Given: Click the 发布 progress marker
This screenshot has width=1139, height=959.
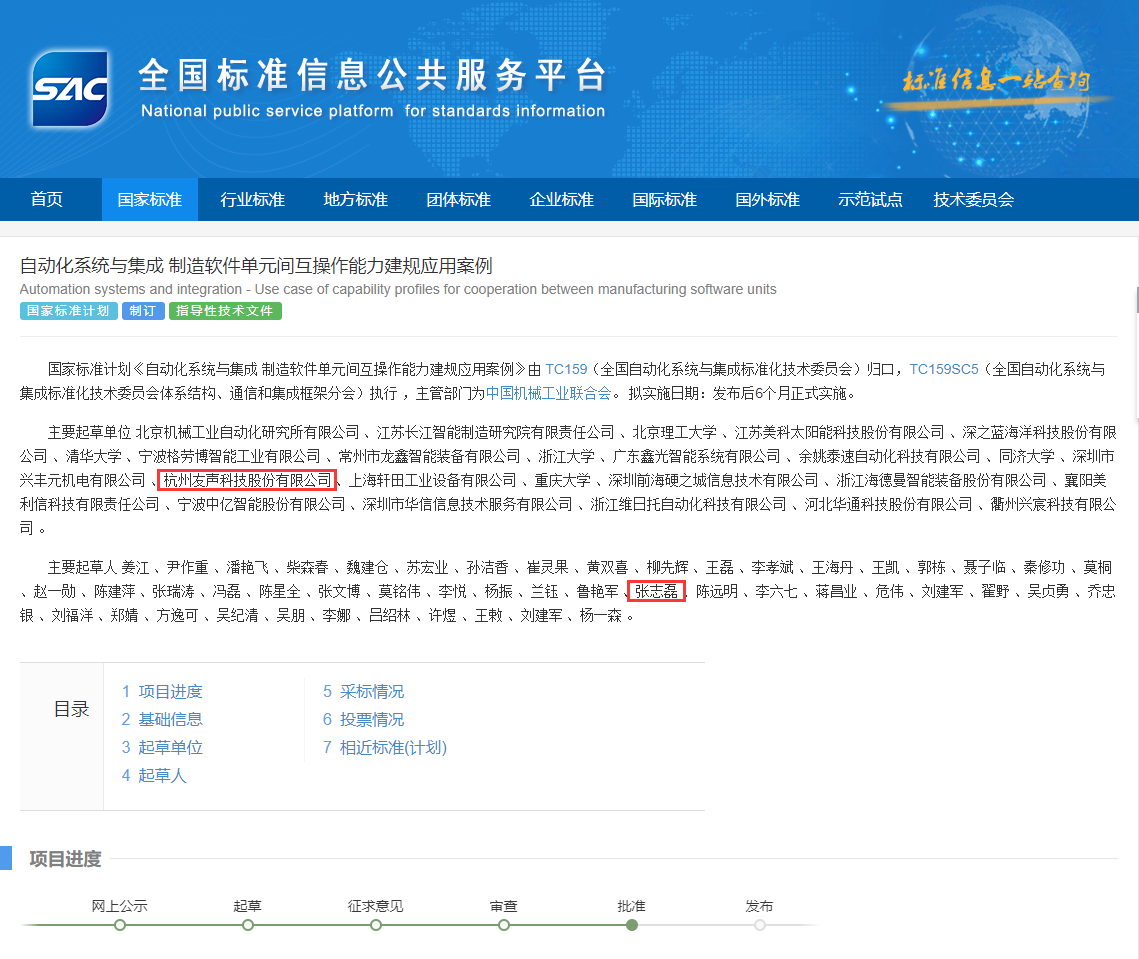Looking at the screenshot, I should 760,925.
